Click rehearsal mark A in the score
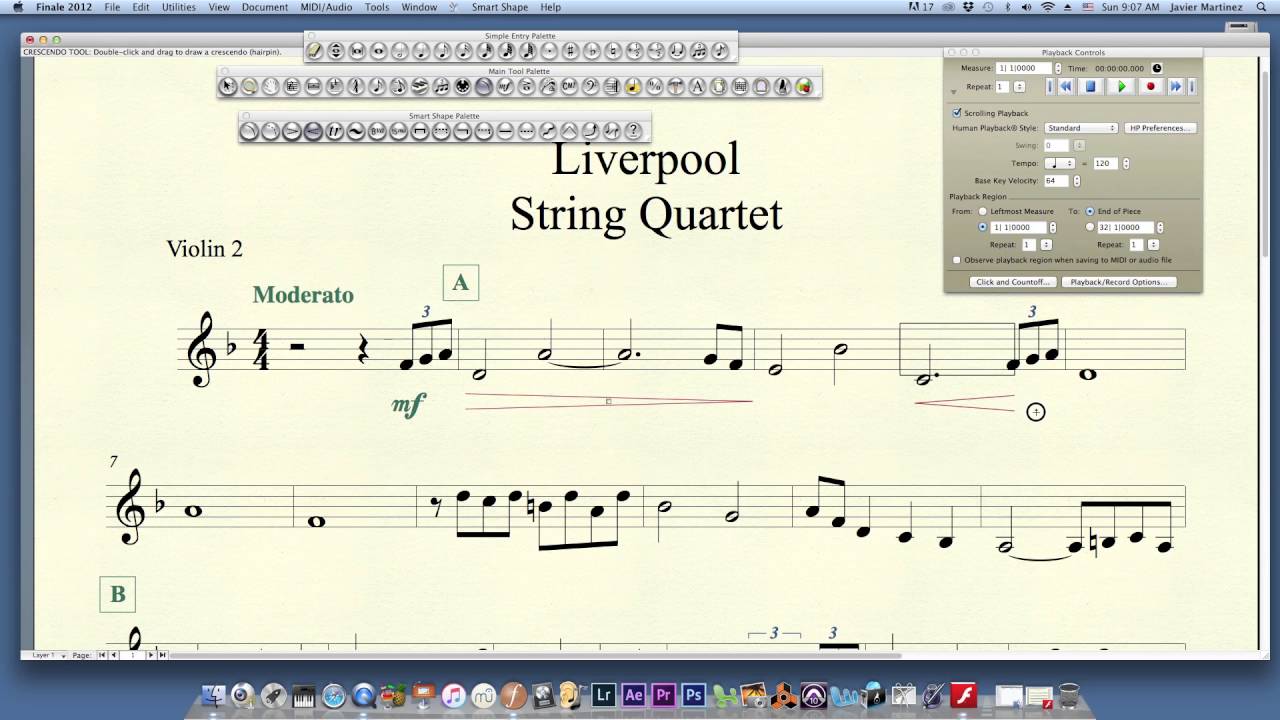Viewport: 1280px width, 720px height. coord(461,283)
